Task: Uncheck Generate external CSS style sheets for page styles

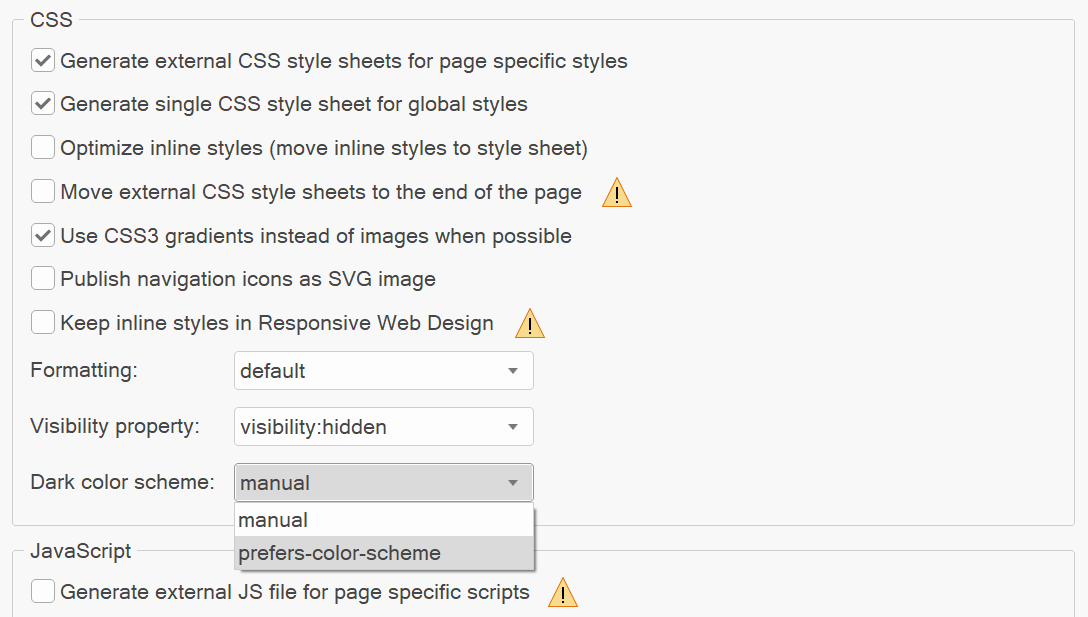Action: coord(43,61)
